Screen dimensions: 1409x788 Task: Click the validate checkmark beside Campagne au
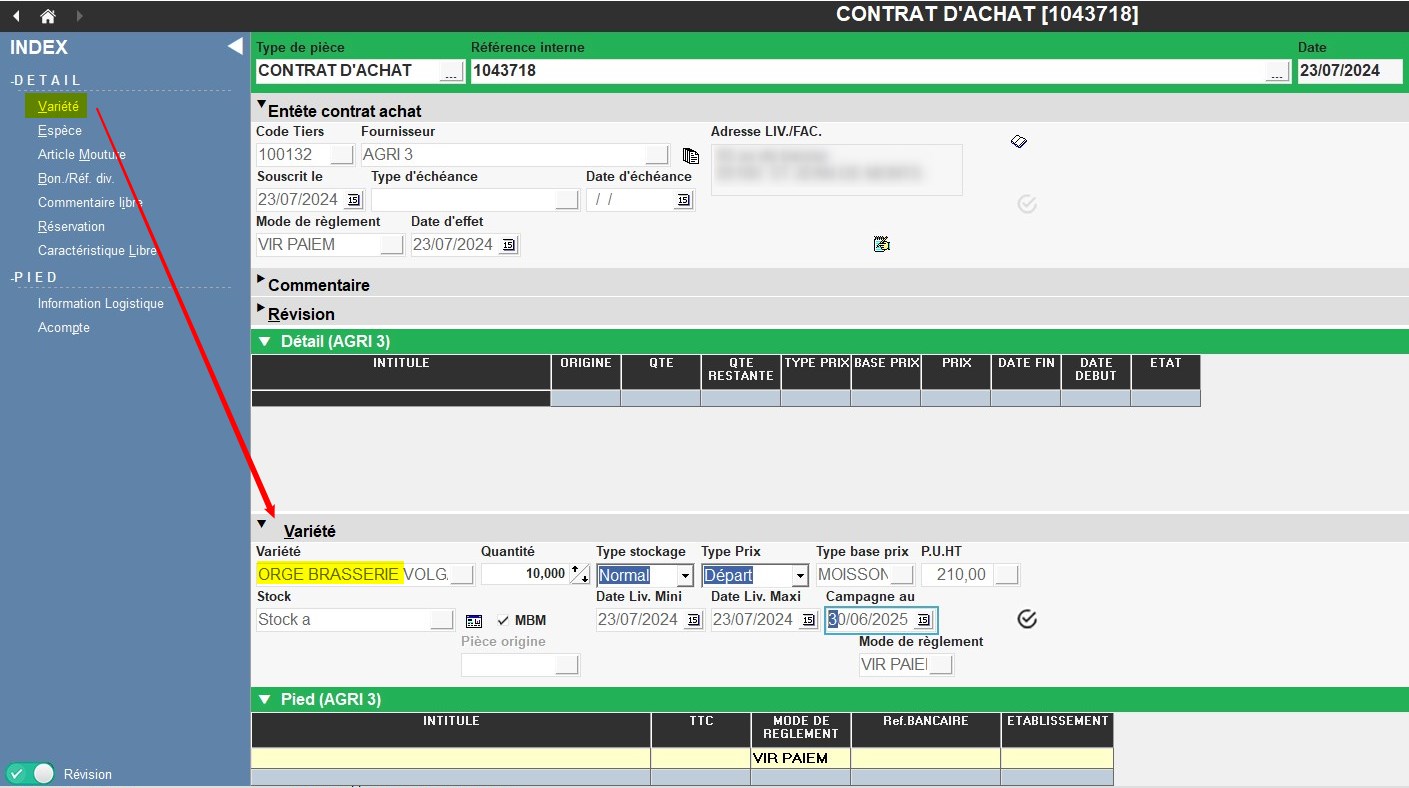coord(1027,619)
